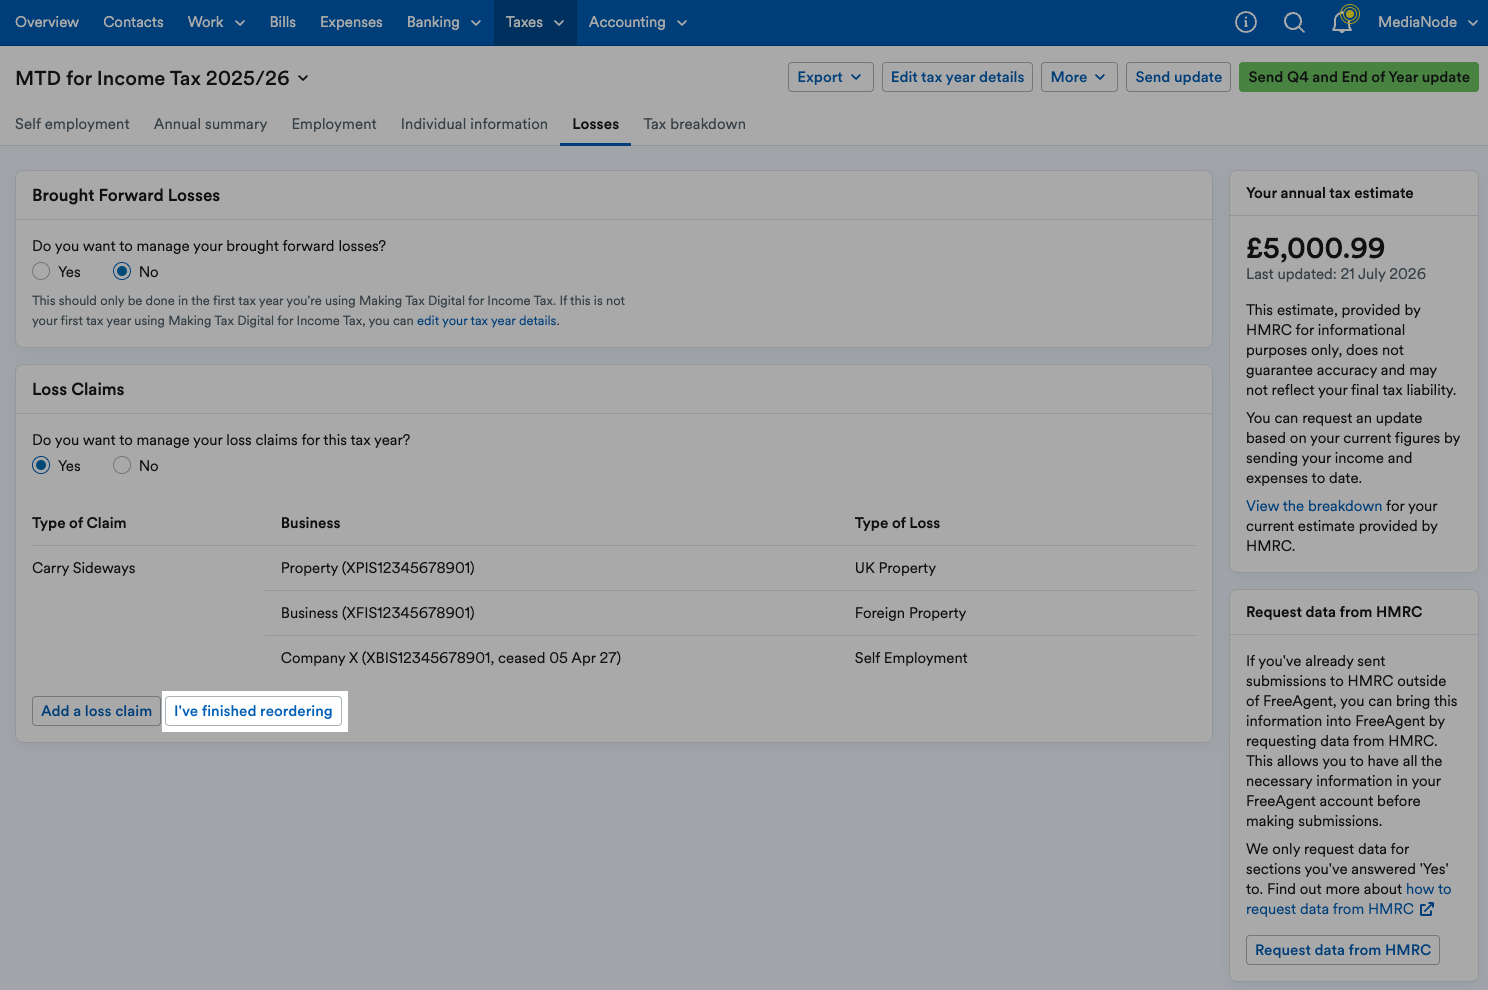Go to Expenses in top navigation
The width and height of the screenshot is (1488, 990).
351,22
